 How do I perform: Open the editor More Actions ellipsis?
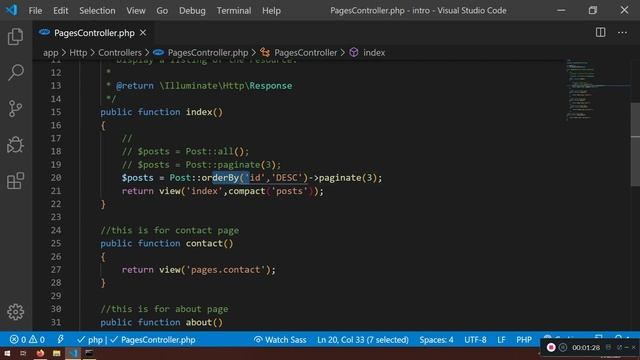[622, 33]
